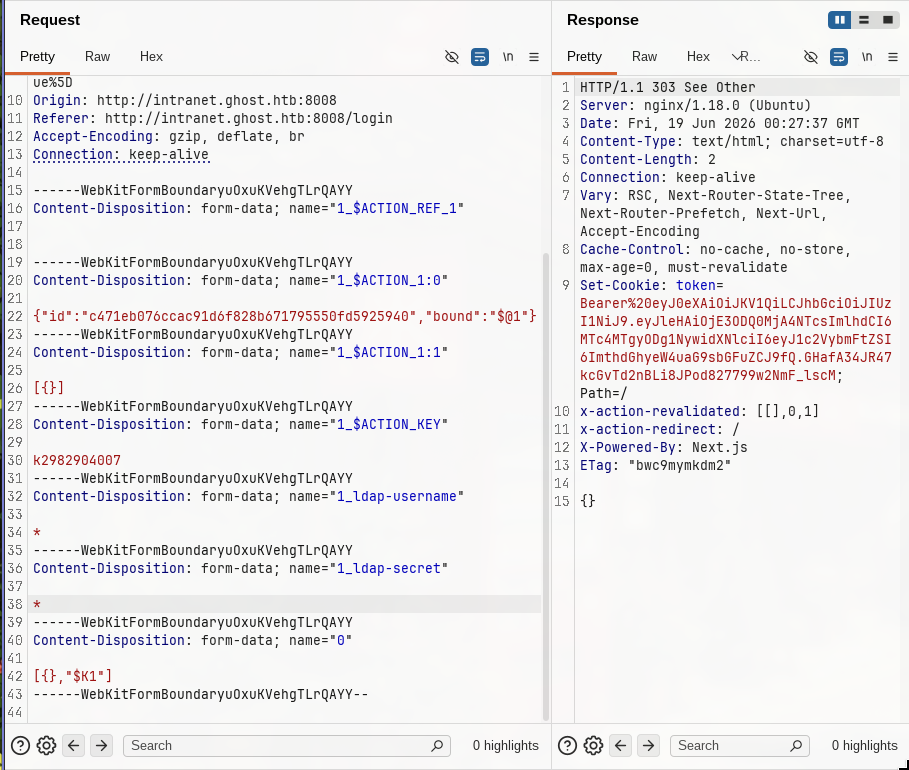
Task: Click Accept-Encoding header in Request
Action: click(x=169, y=136)
